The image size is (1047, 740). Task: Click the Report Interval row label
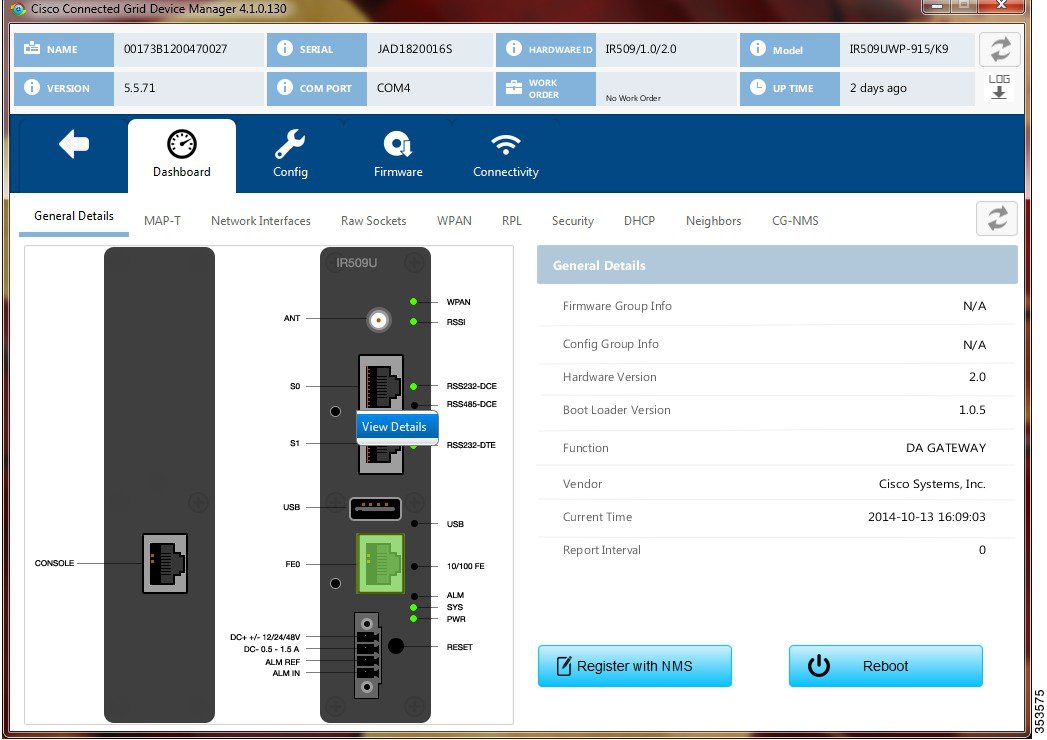click(602, 550)
